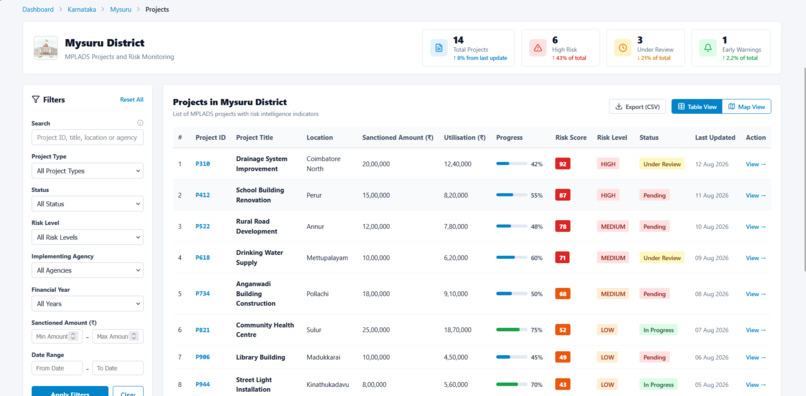Open project P734 link

203,294
